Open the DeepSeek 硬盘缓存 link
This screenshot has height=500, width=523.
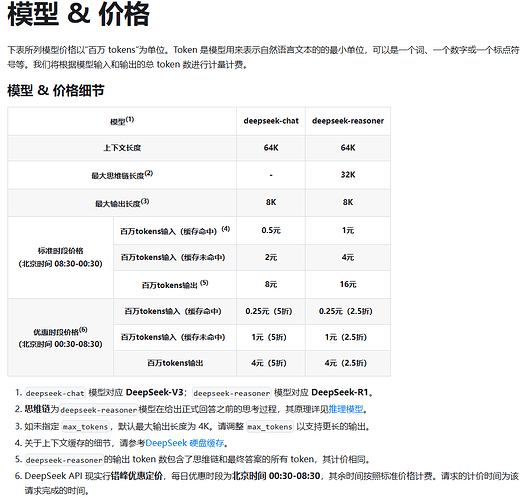(185, 443)
